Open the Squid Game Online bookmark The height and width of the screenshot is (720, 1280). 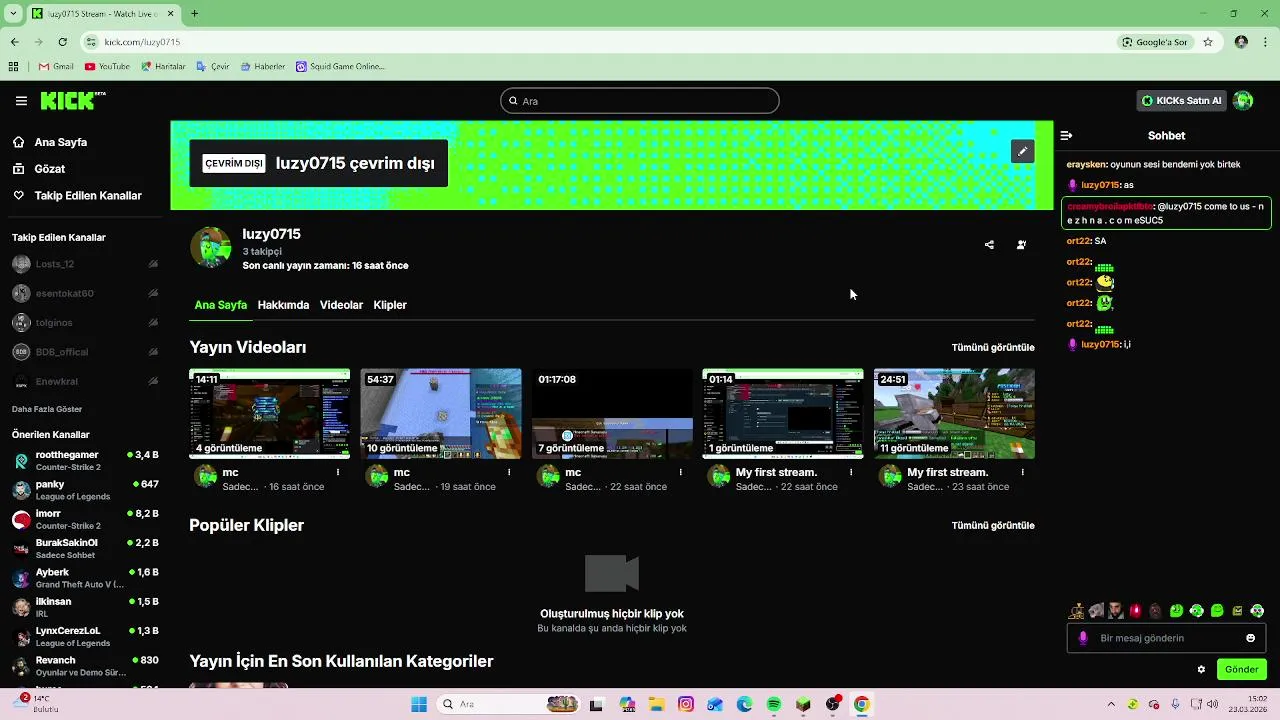coord(340,67)
